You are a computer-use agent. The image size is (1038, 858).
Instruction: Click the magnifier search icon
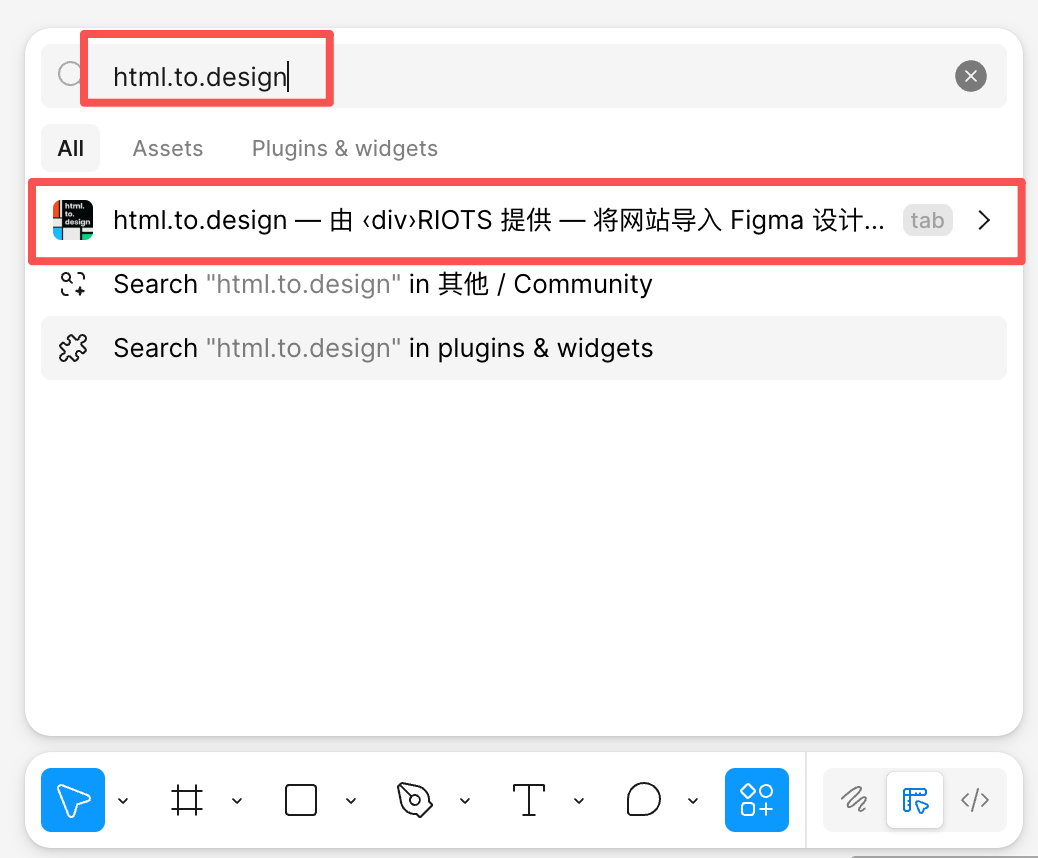pos(69,74)
